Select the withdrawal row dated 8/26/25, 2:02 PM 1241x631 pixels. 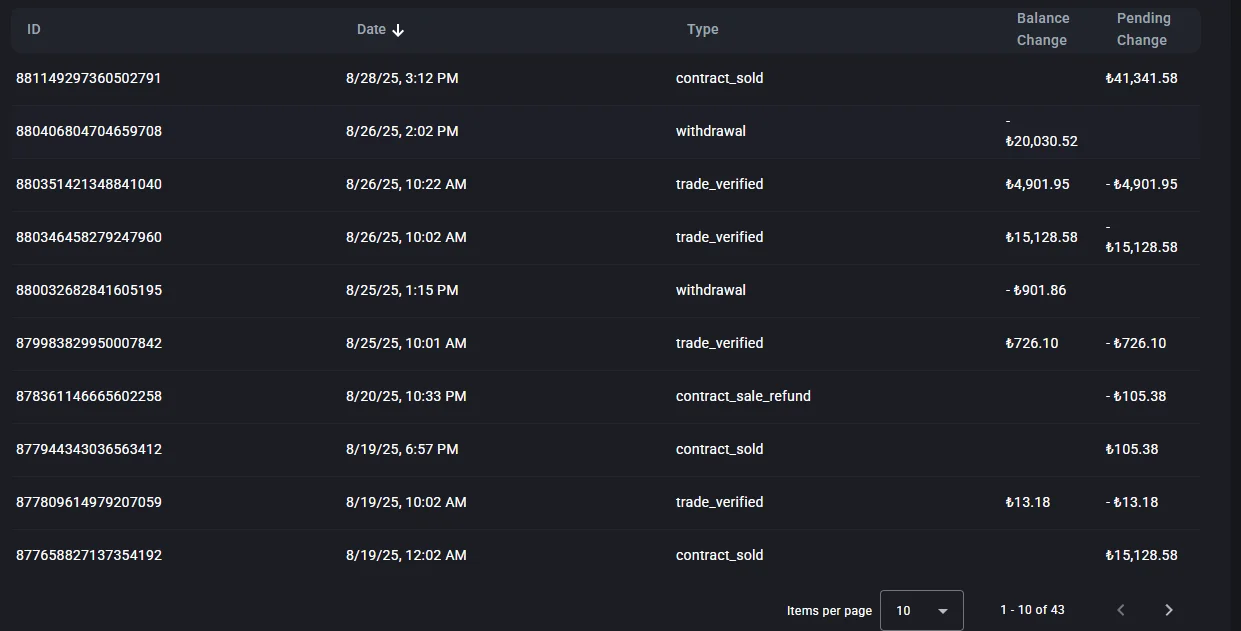pyautogui.click(x=710, y=131)
